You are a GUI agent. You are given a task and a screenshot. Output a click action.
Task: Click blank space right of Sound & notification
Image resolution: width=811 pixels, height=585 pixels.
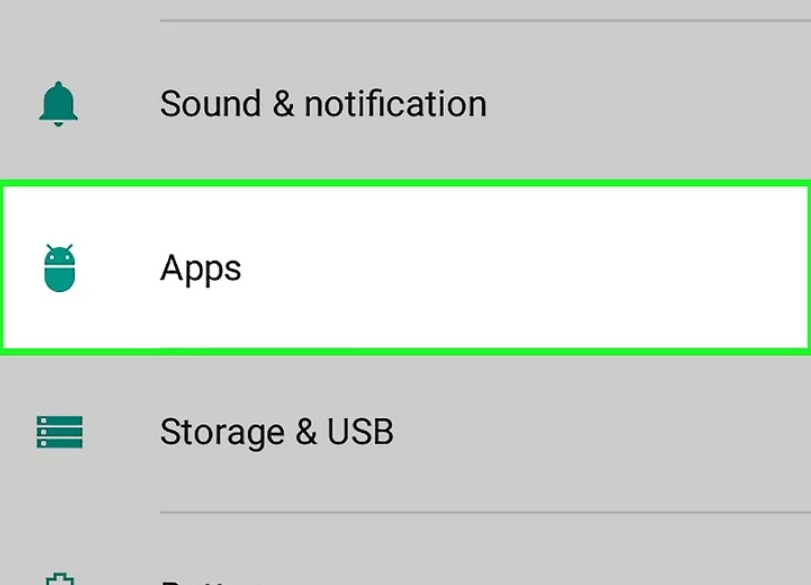click(647, 104)
